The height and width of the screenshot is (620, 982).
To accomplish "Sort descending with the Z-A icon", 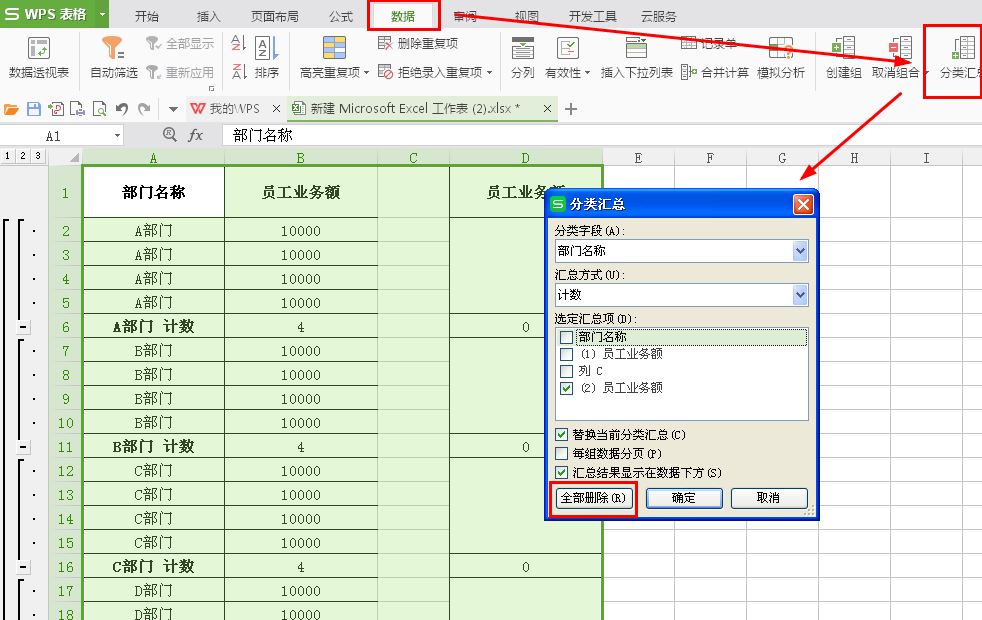I will coord(238,72).
